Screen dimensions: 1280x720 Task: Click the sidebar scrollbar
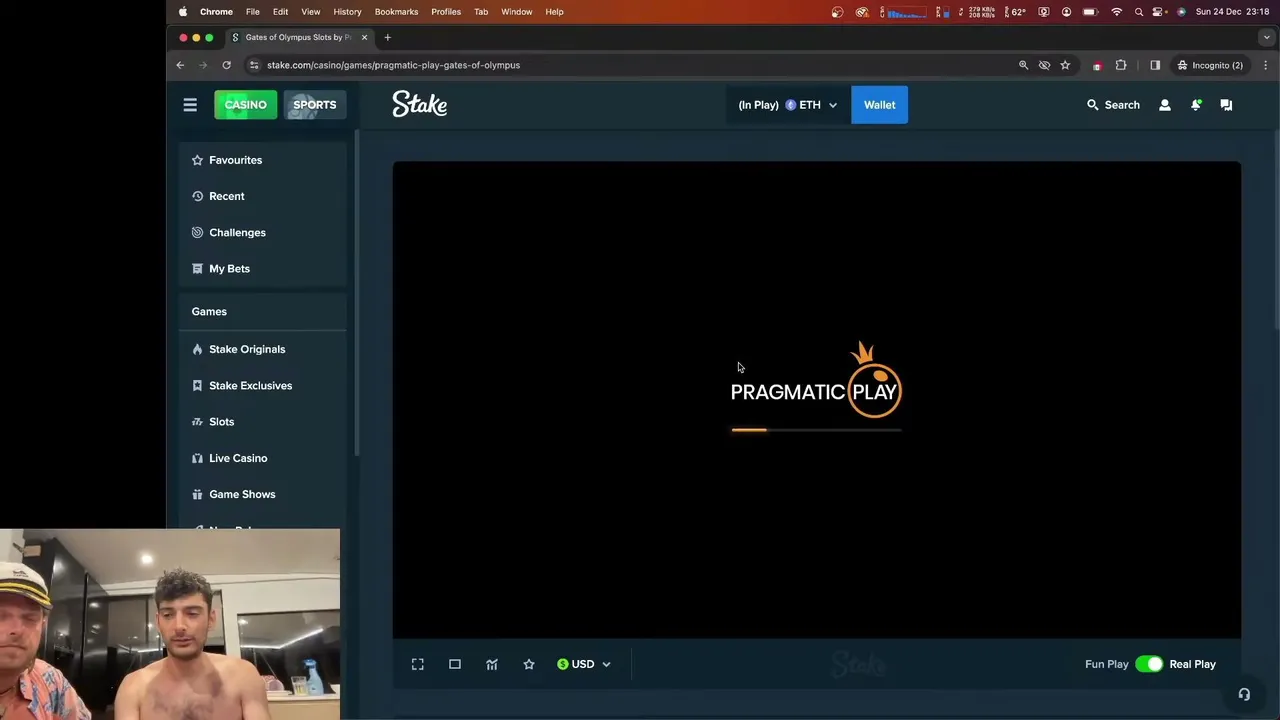pyautogui.click(x=357, y=293)
